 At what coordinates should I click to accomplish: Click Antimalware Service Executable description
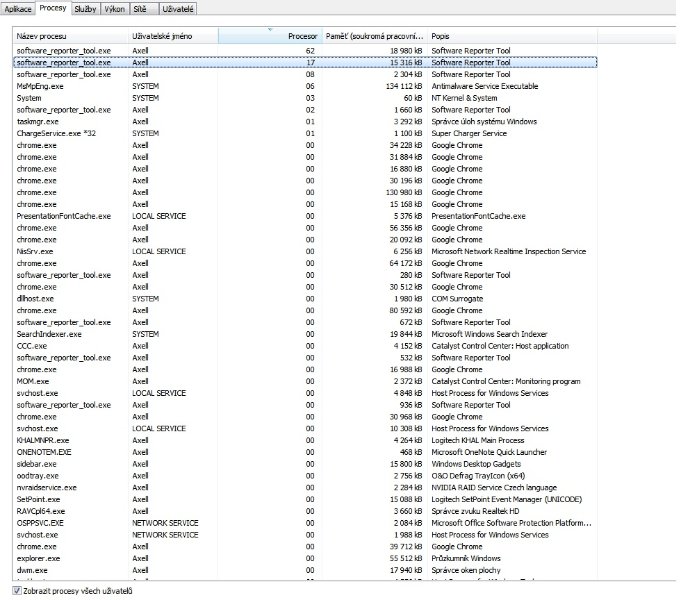point(485,86)
